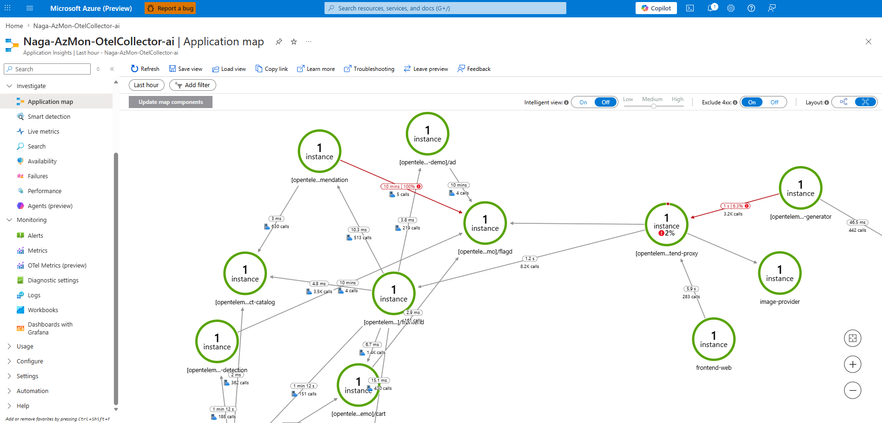Open Learn more link

click(316, 69)
